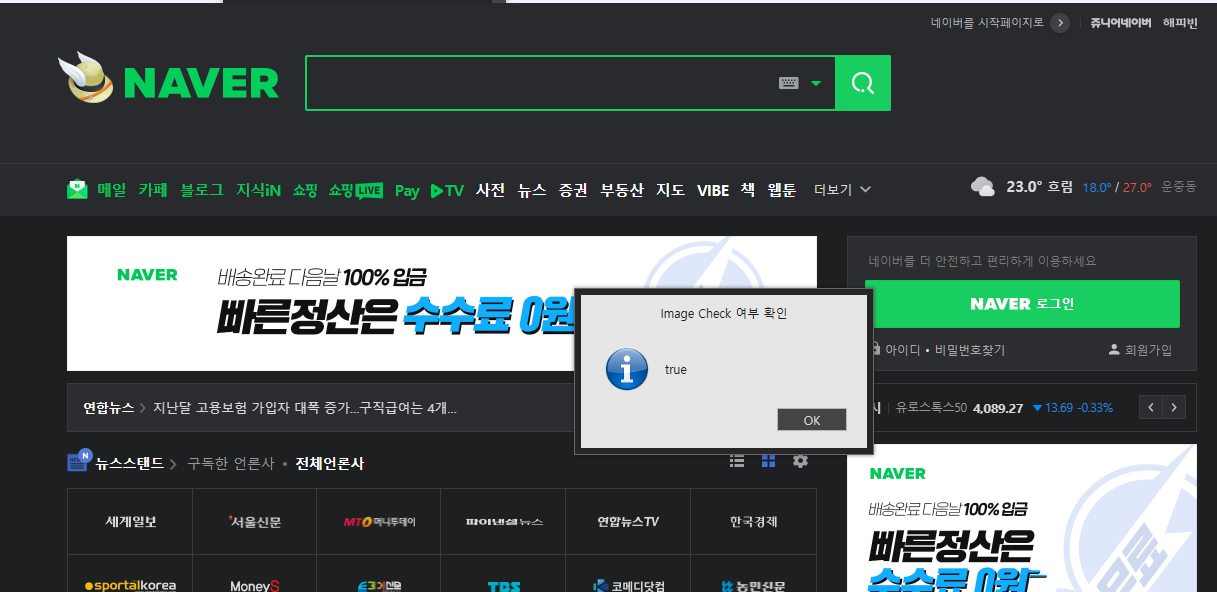Open 세계일보 newsstand tile

tap(130, 521)
